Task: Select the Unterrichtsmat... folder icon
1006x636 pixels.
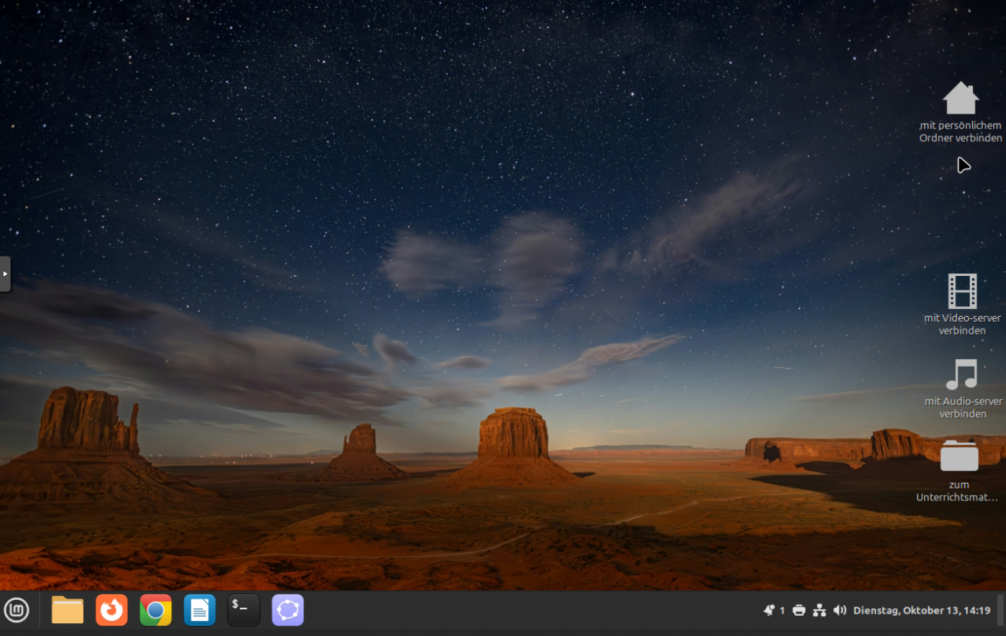Action: (x=959, y=456)
